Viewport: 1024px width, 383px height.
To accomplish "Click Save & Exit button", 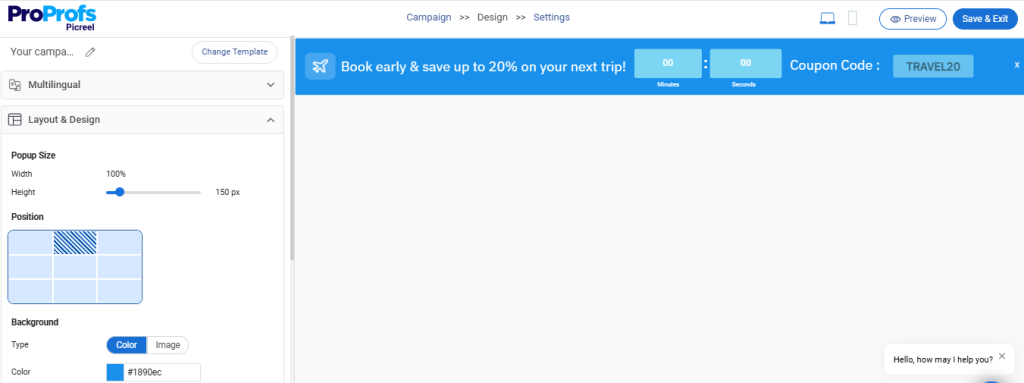I will point(985,19).
